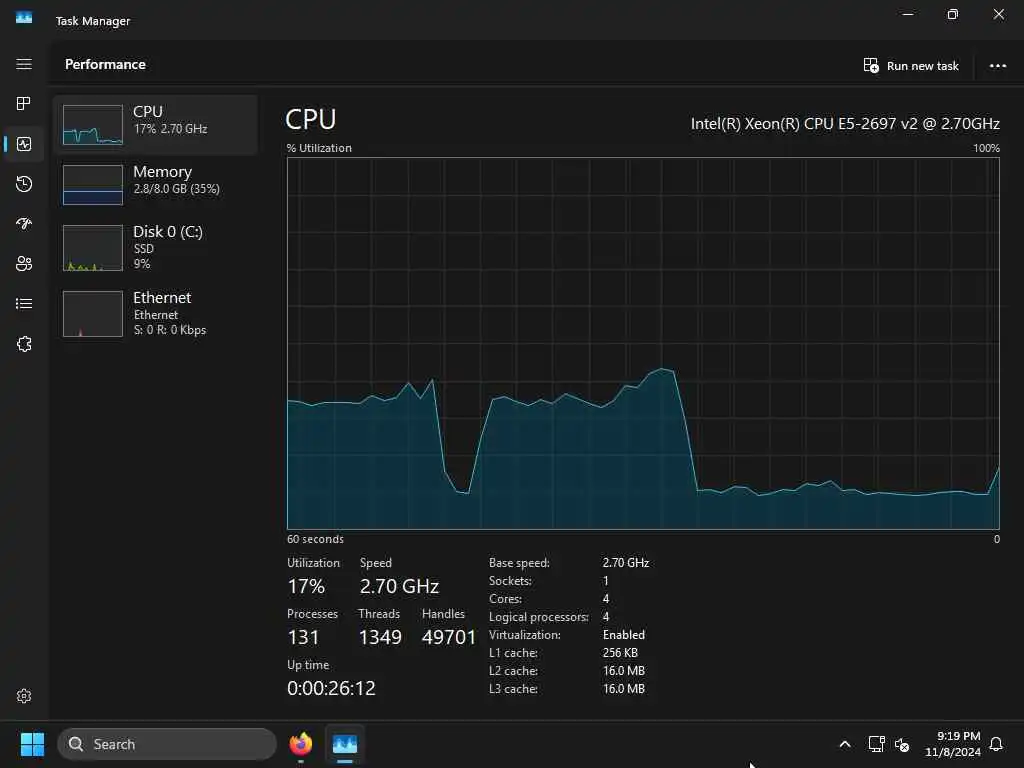1024x768 pixels.
Task: Click the threads count 1349
Action: click(x=380, y=637)
